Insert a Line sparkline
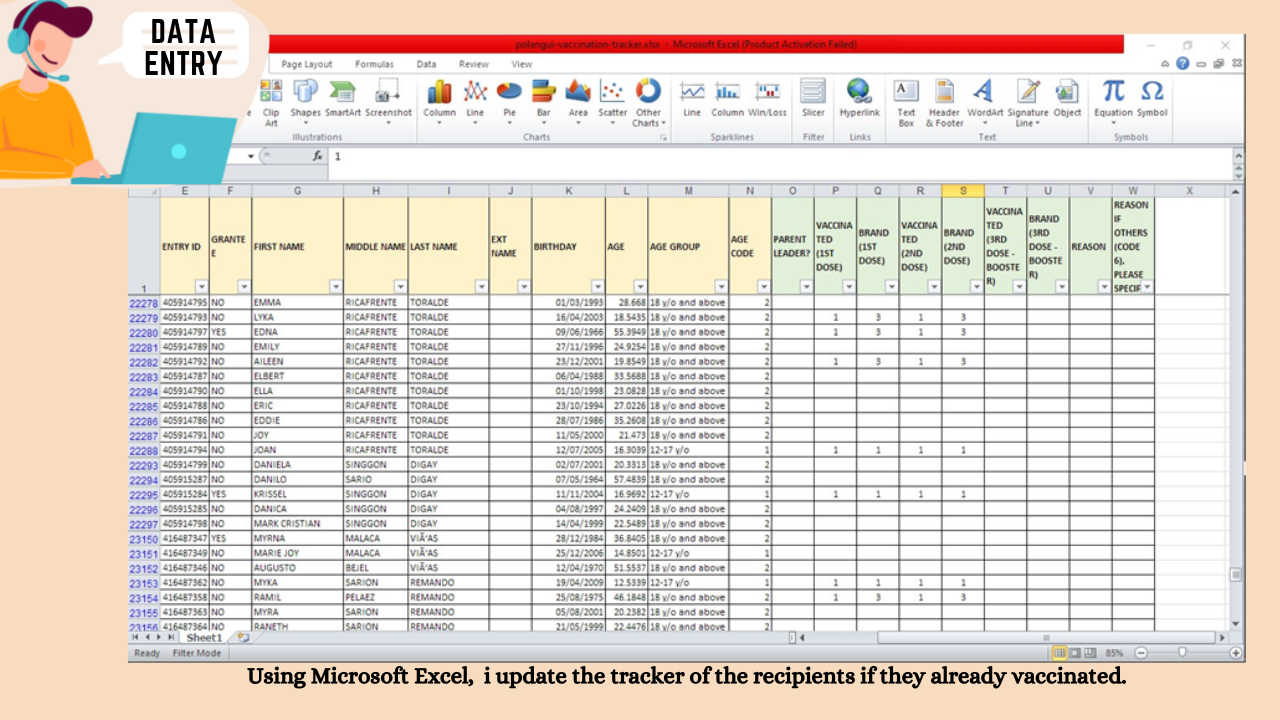This screenshot has height=720, width=1280. point(692,99)
